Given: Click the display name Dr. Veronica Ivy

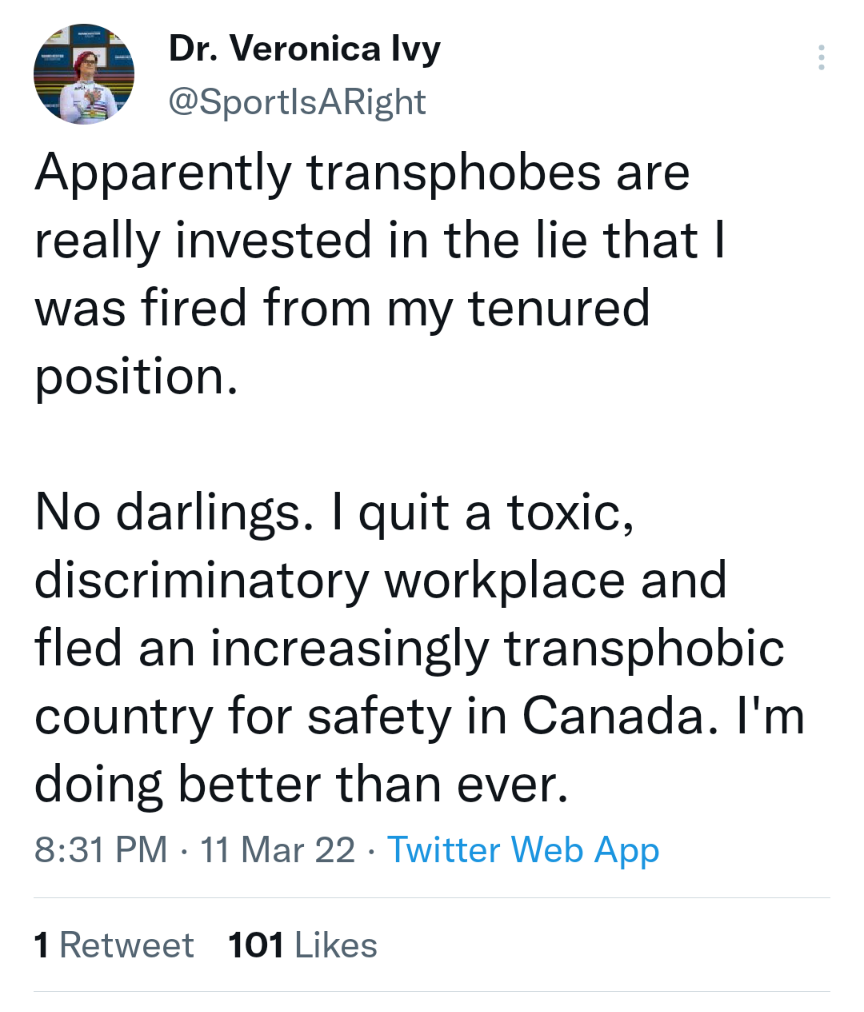Looking at the screenshot, I should (x=305, y=49).
